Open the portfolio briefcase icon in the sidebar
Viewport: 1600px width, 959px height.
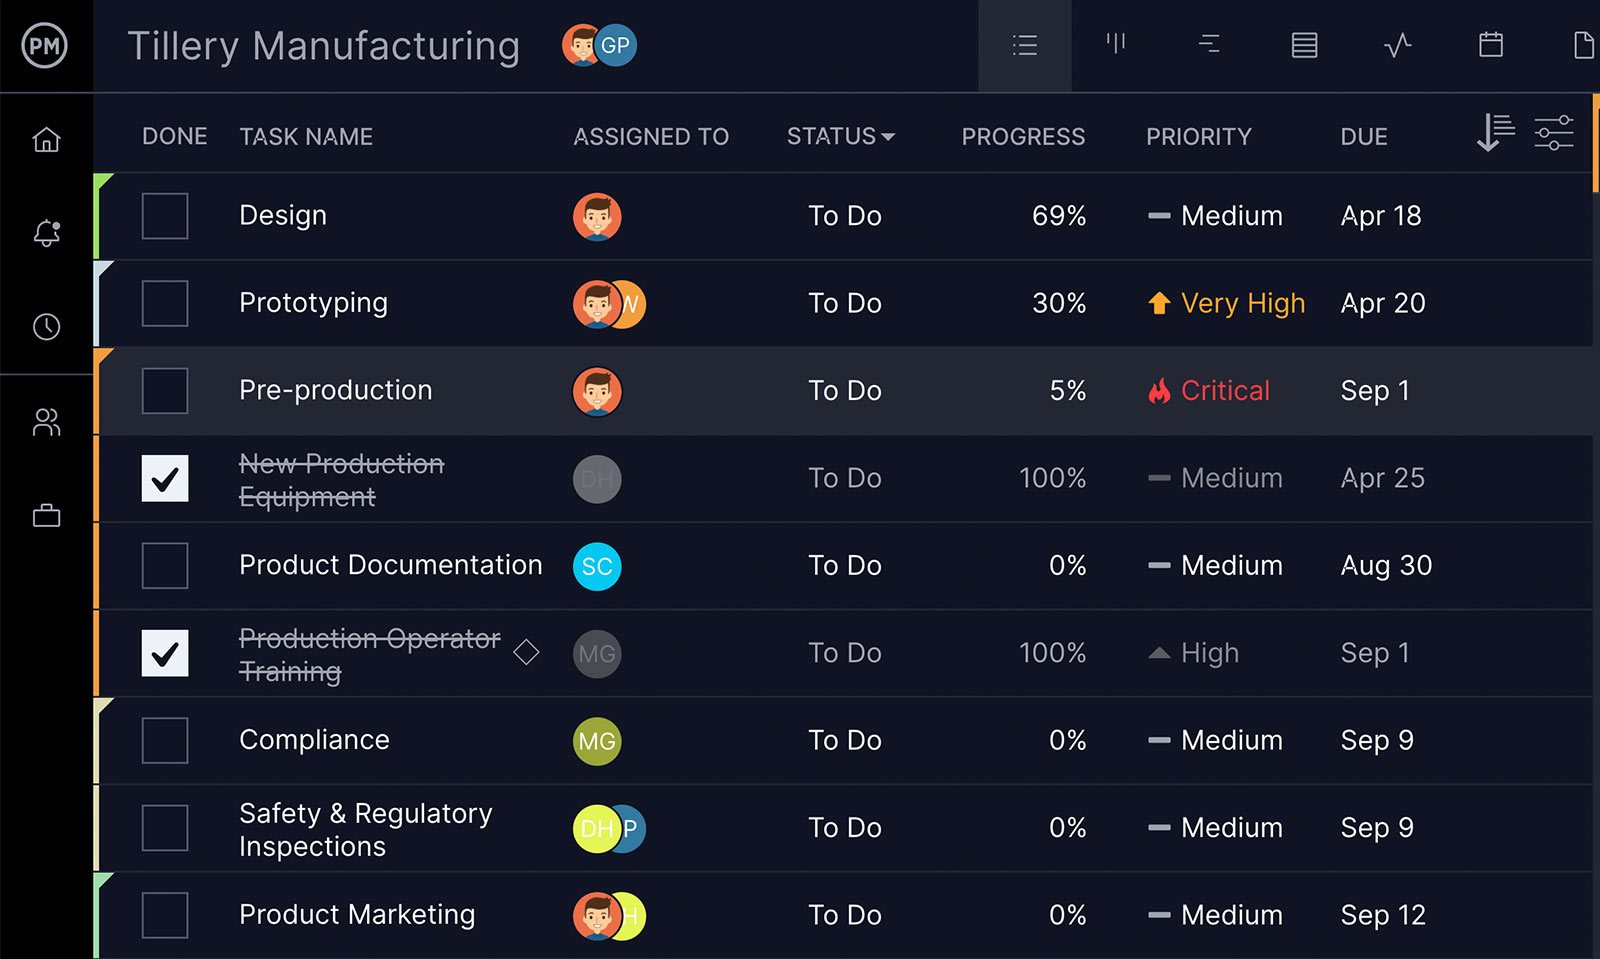point(46,514)
